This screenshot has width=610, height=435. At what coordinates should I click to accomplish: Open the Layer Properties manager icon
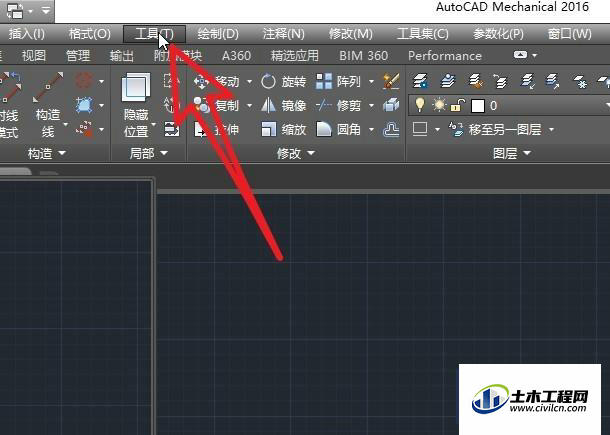click(x=420, y=81)
